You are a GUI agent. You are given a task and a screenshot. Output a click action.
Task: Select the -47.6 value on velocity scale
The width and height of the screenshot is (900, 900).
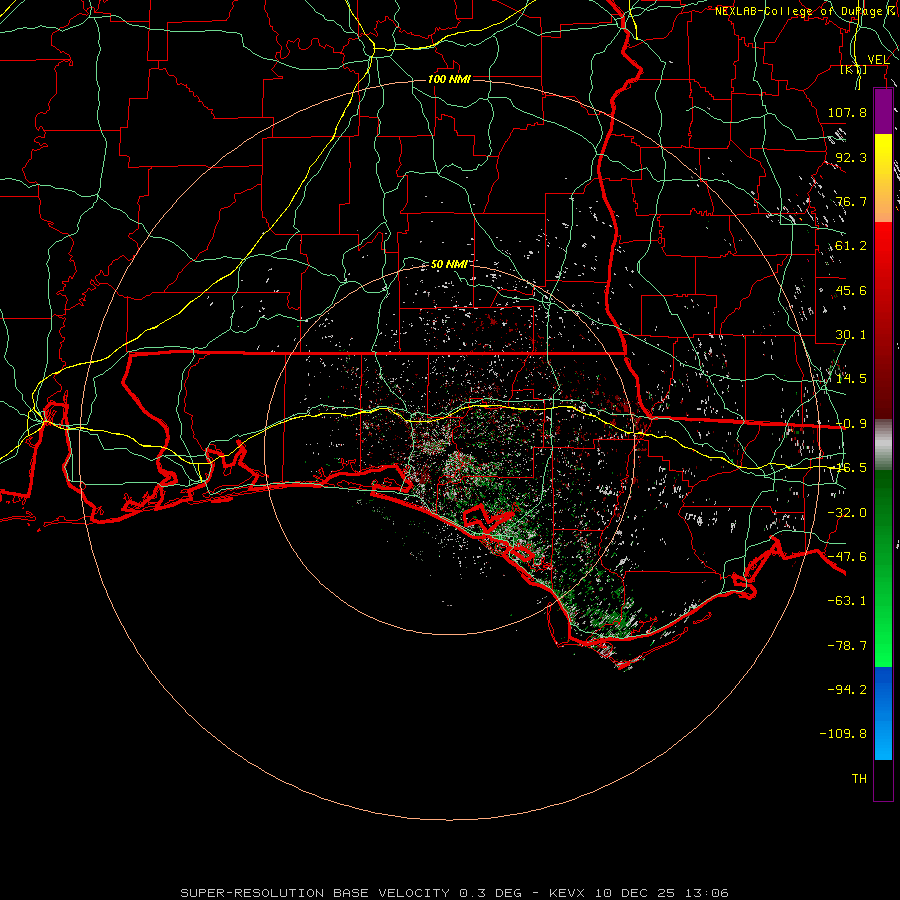[847, 557]
